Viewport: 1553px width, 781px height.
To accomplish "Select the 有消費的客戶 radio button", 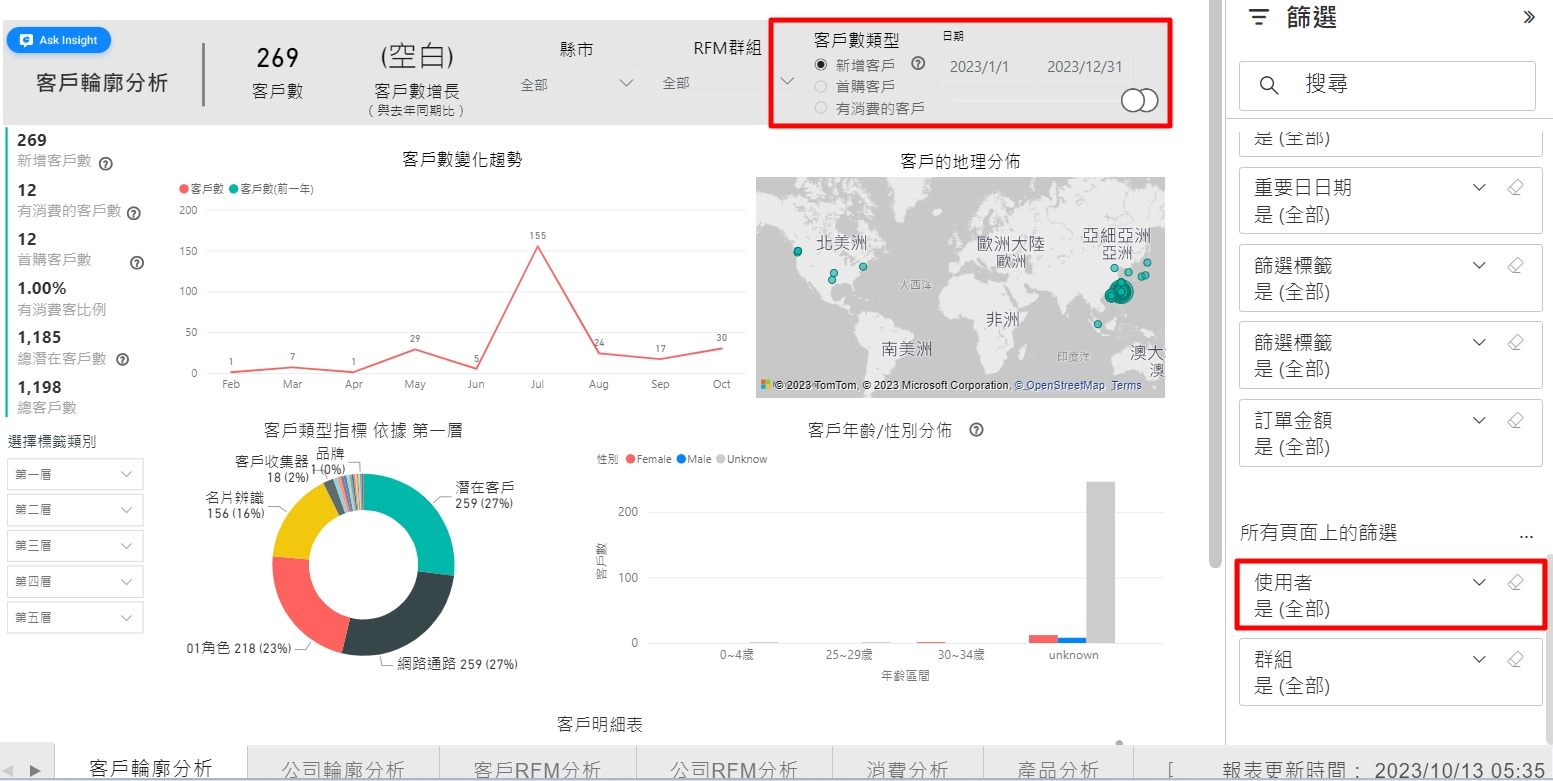I will [x=821, y=108].
